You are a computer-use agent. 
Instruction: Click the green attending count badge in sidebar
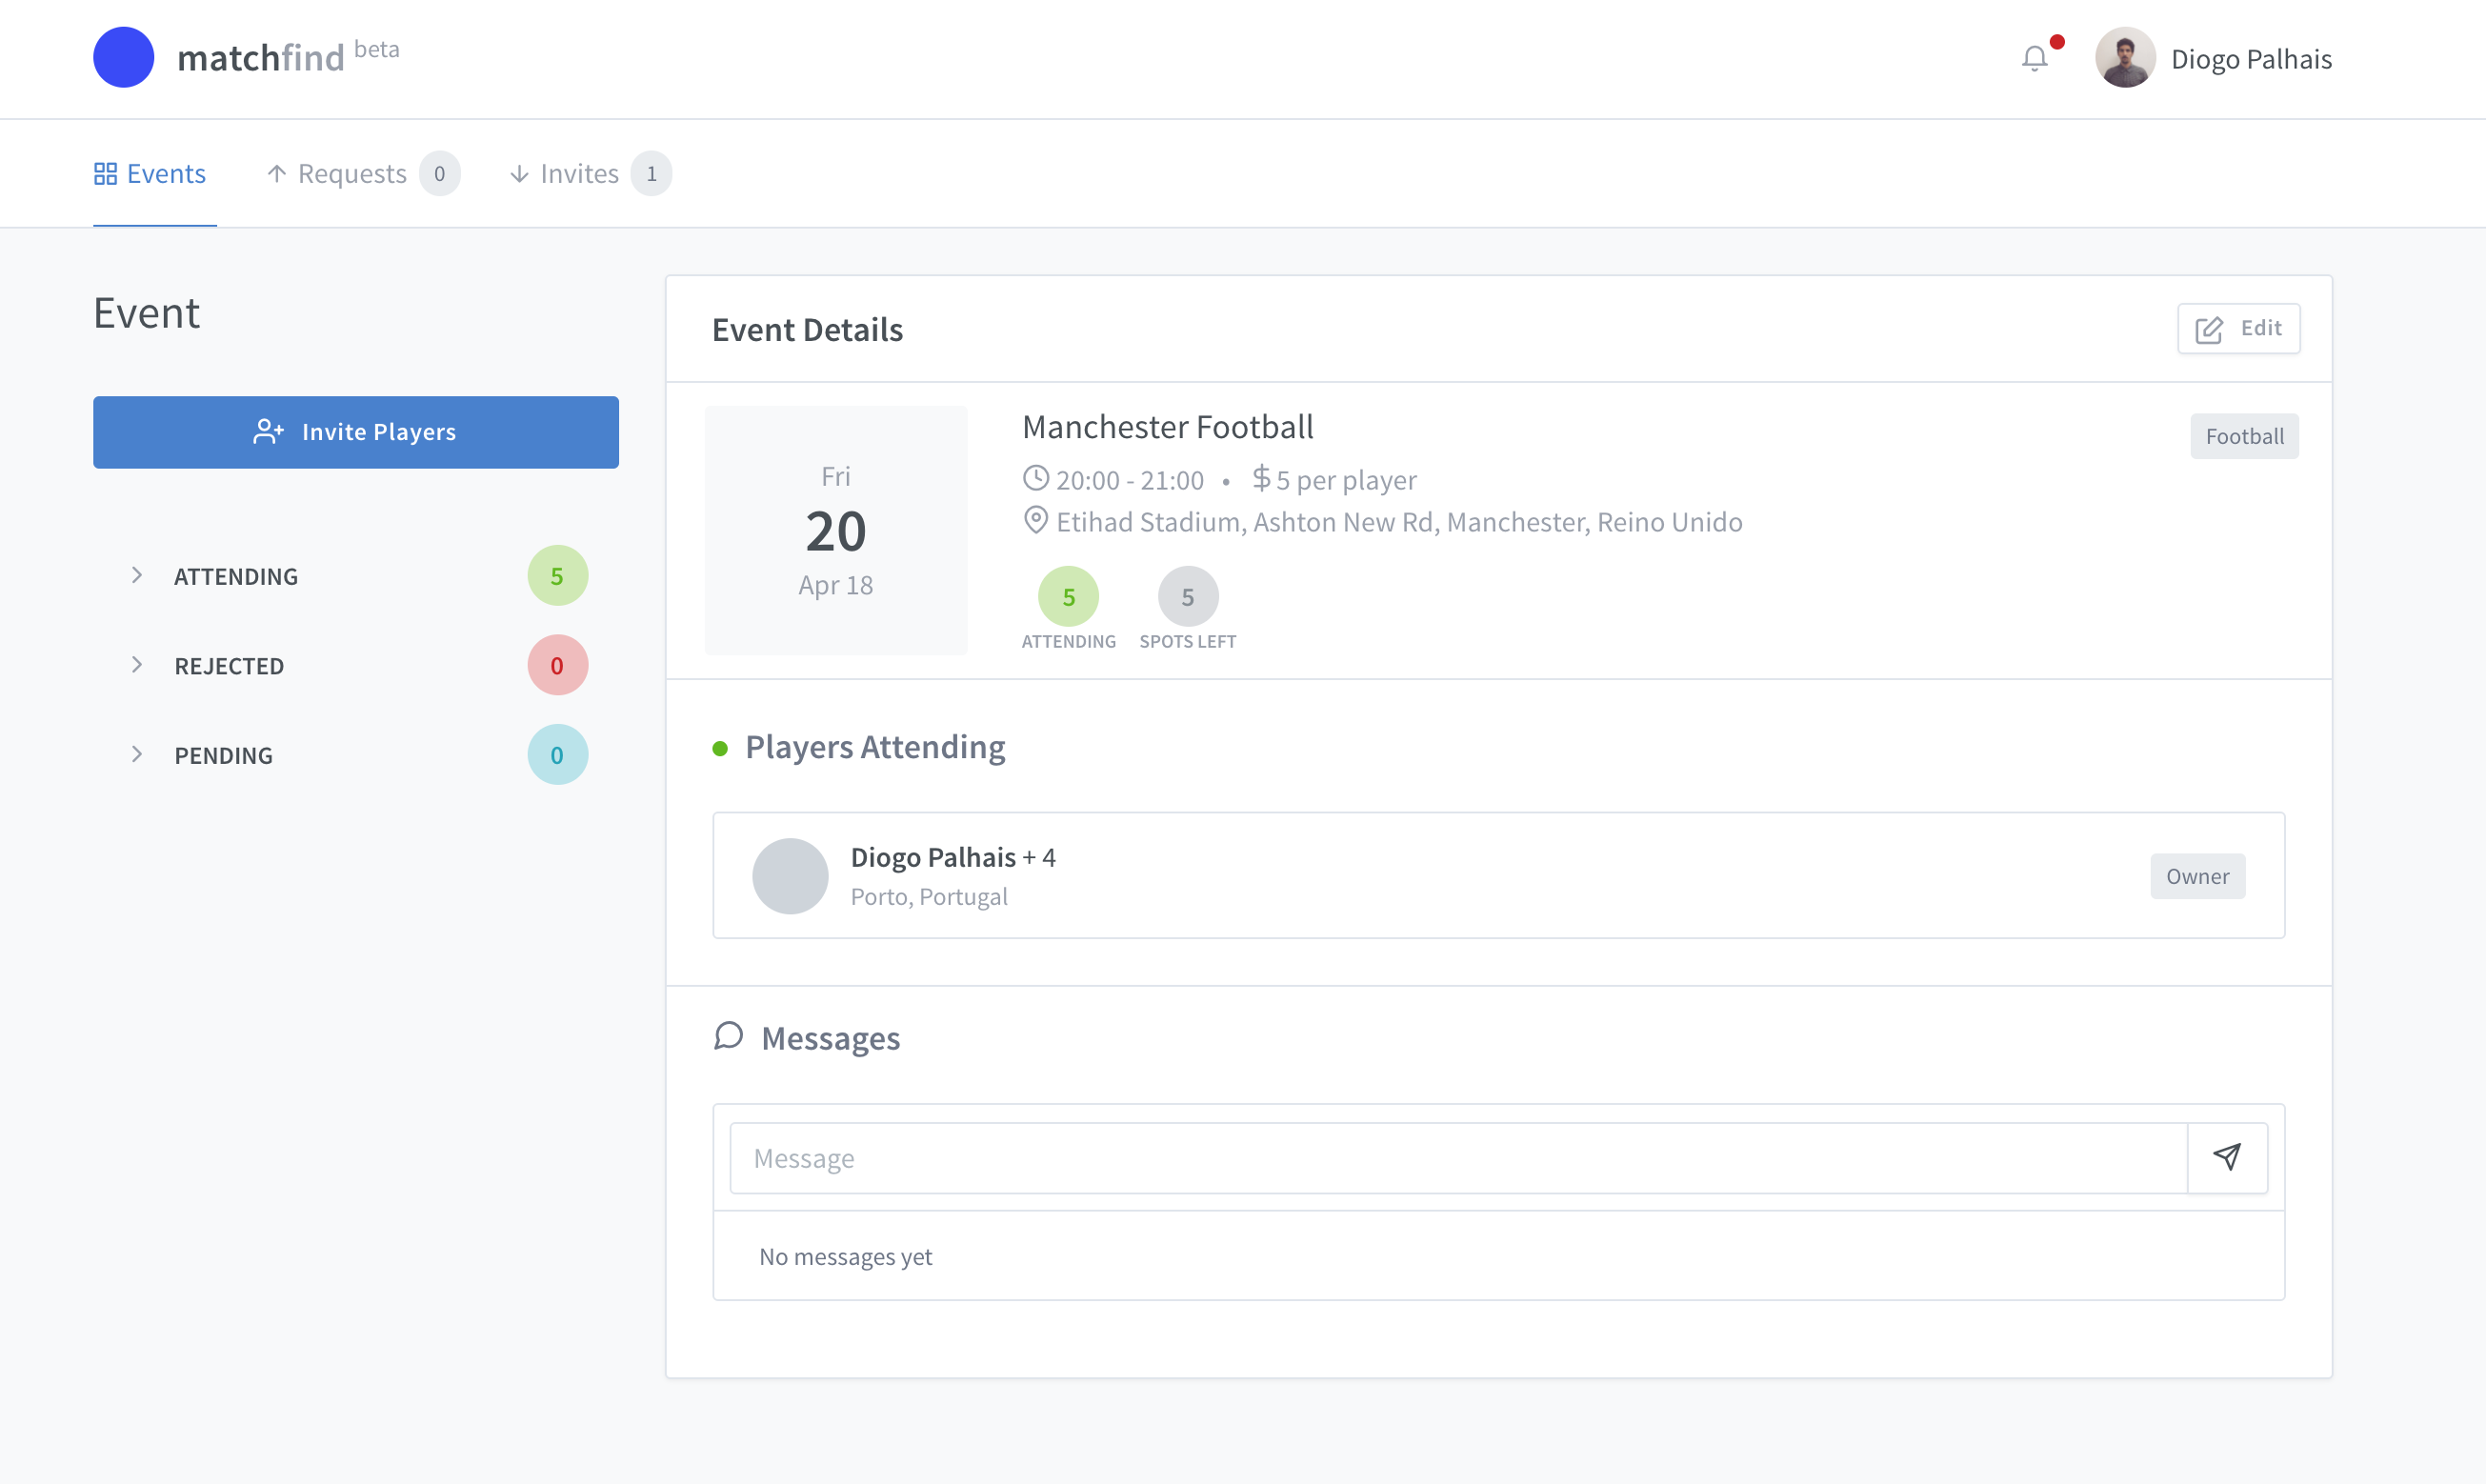[x=557, y=576]
